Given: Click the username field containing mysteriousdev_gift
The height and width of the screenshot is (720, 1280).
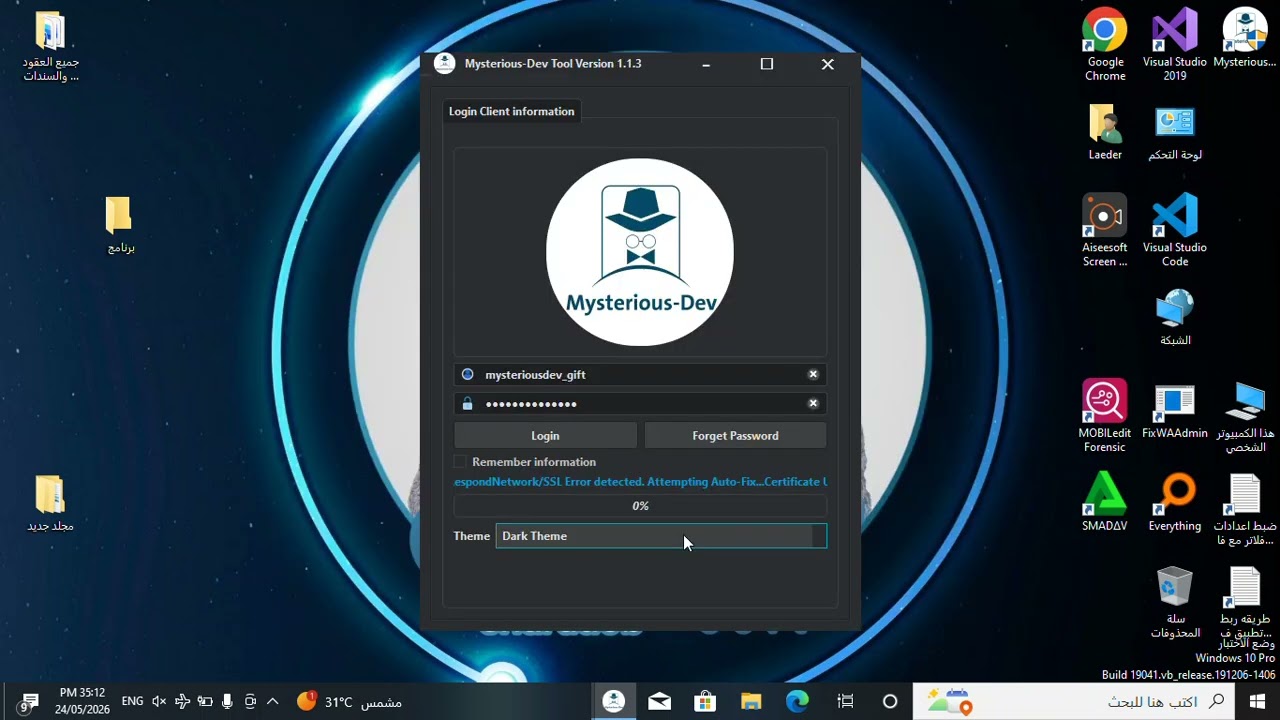Looking at the screenshot, I should (640, 374).
